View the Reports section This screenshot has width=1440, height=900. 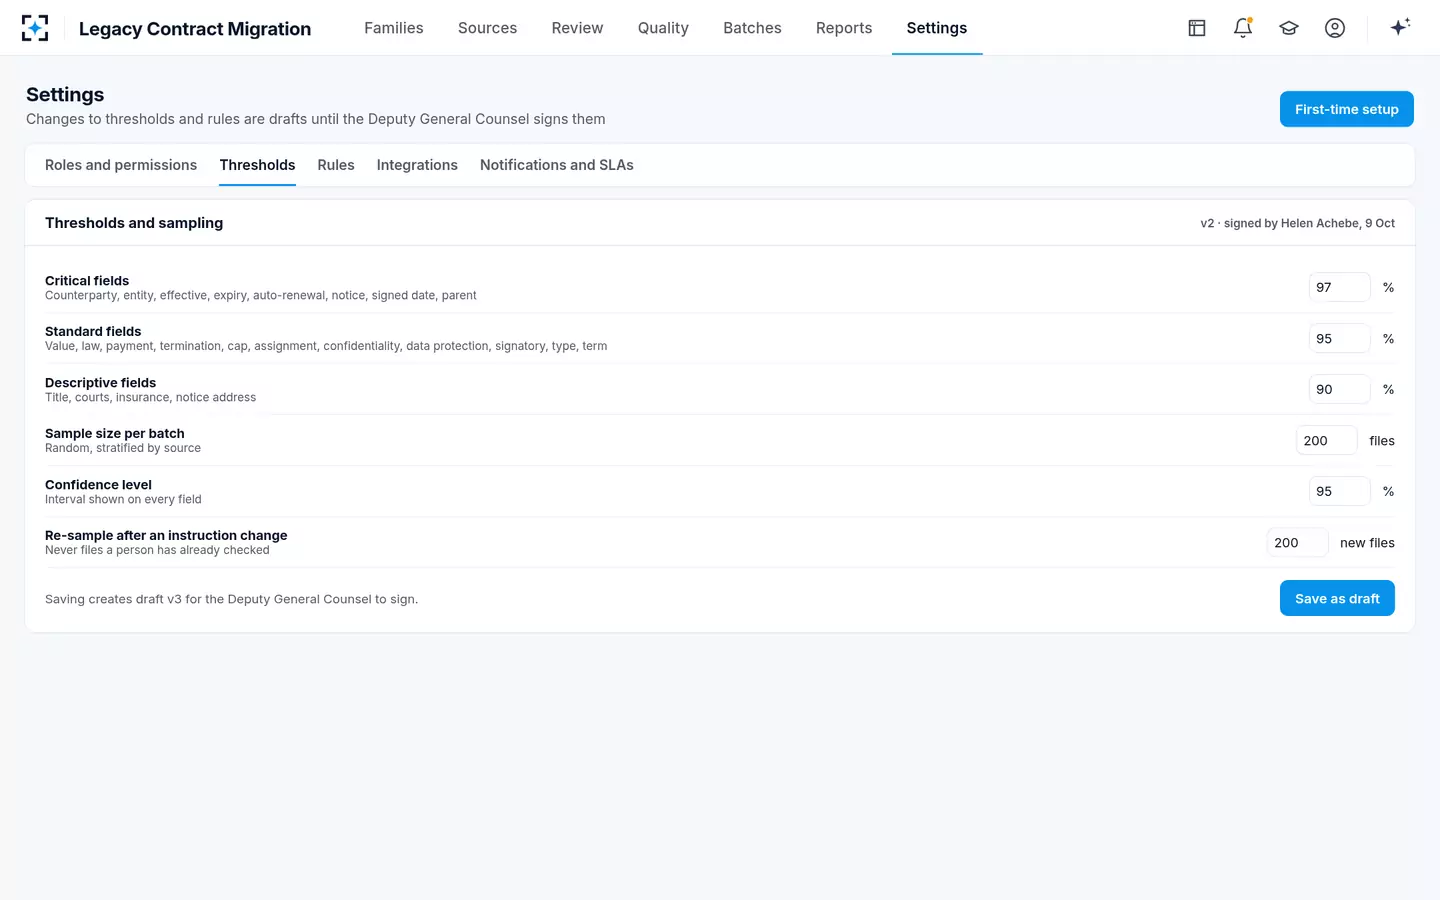click(844, 28)
